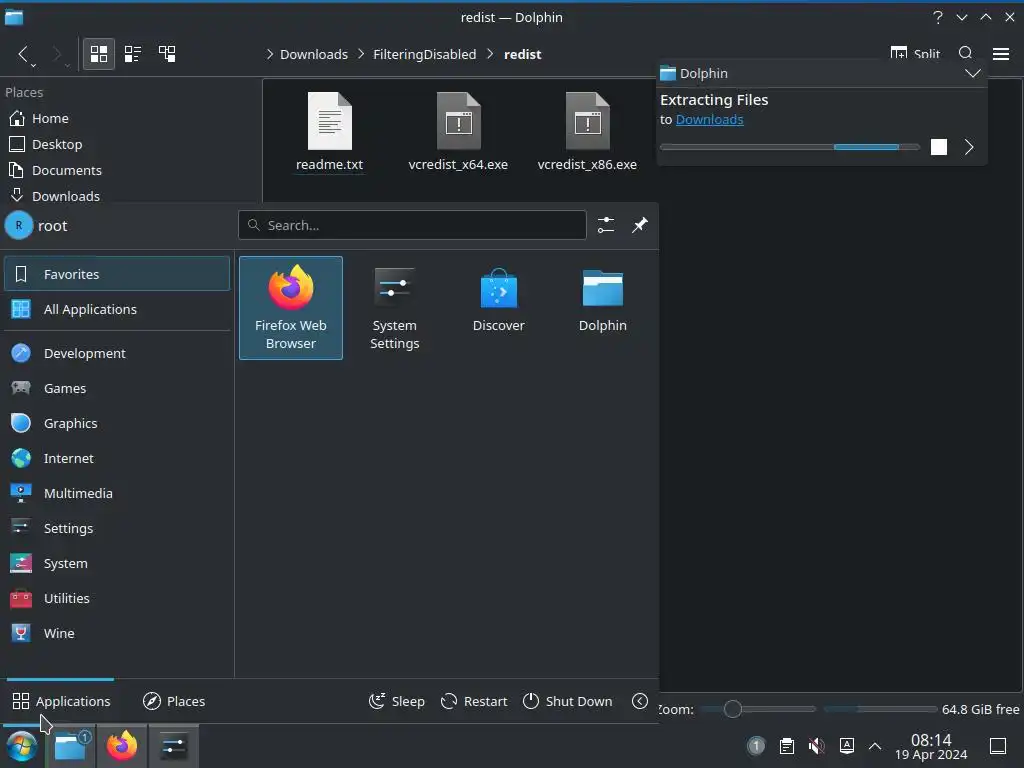Open the Multimedia category

pos(117,494)
